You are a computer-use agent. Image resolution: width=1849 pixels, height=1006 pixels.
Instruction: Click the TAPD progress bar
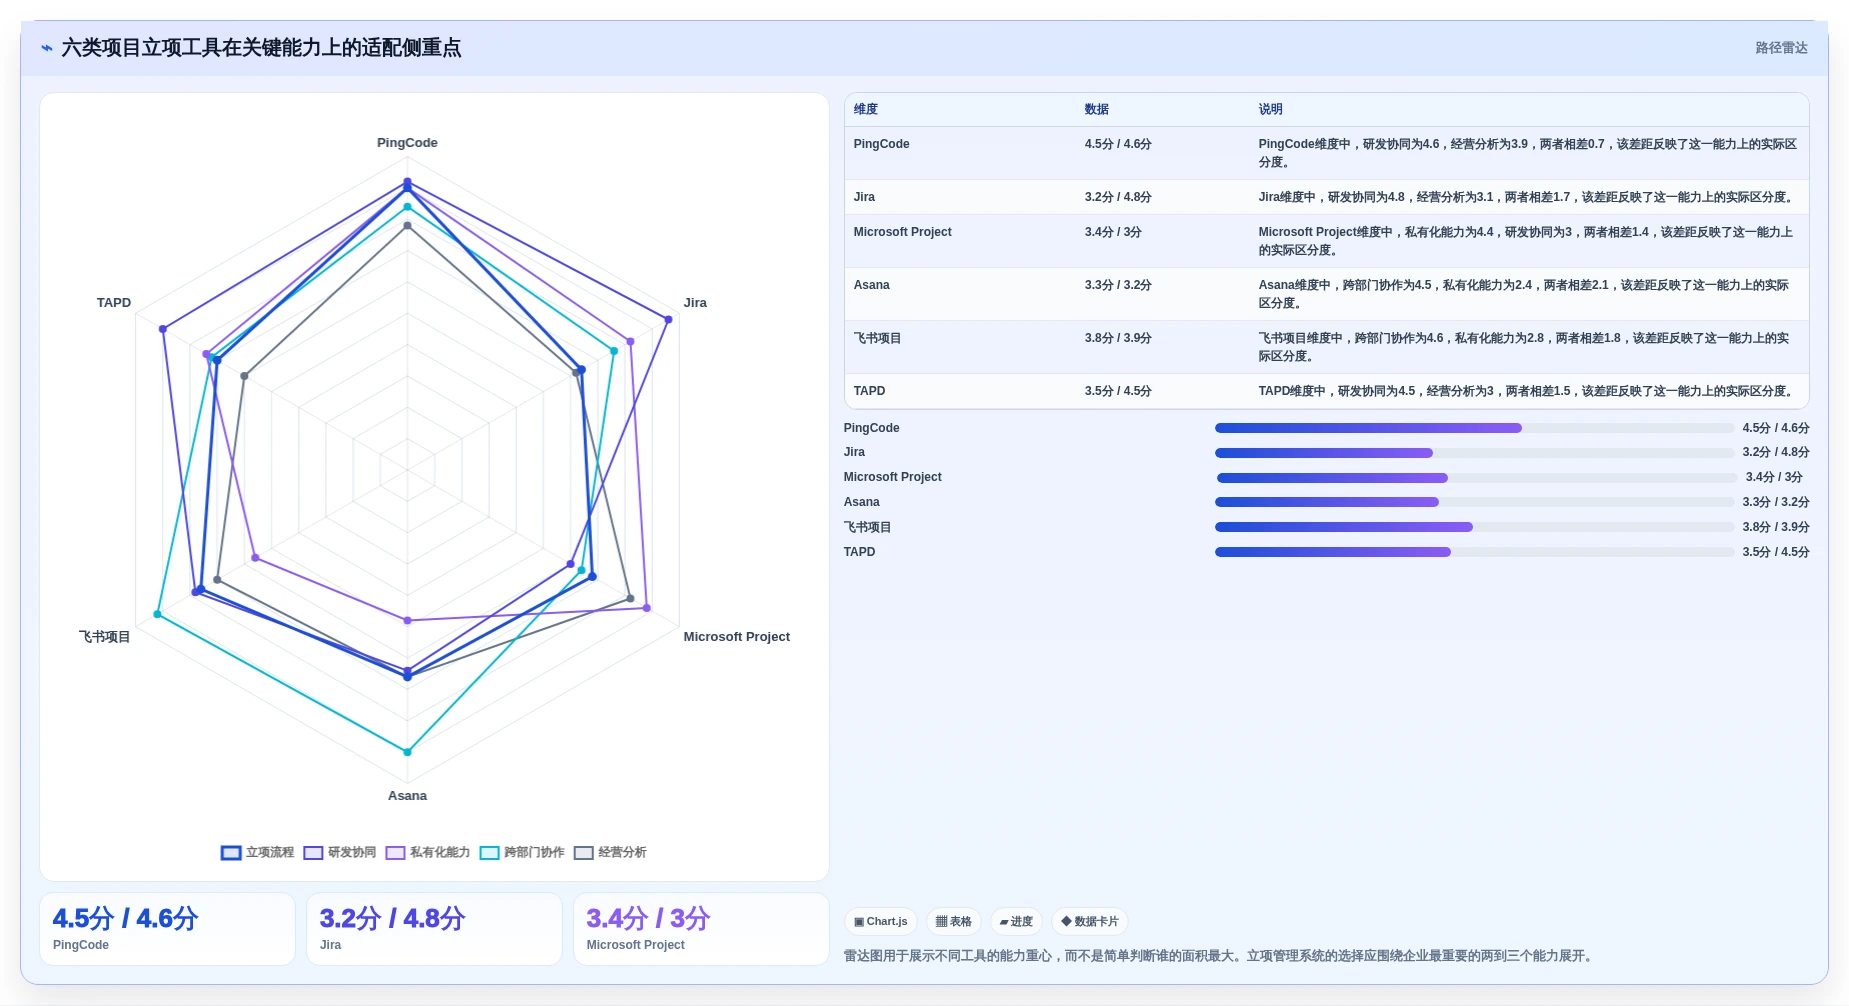pyautogui.click(x=1475, y=552)
